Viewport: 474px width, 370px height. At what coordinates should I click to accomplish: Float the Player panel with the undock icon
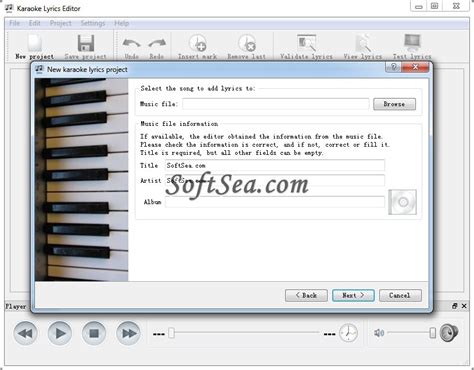point(454,306)
